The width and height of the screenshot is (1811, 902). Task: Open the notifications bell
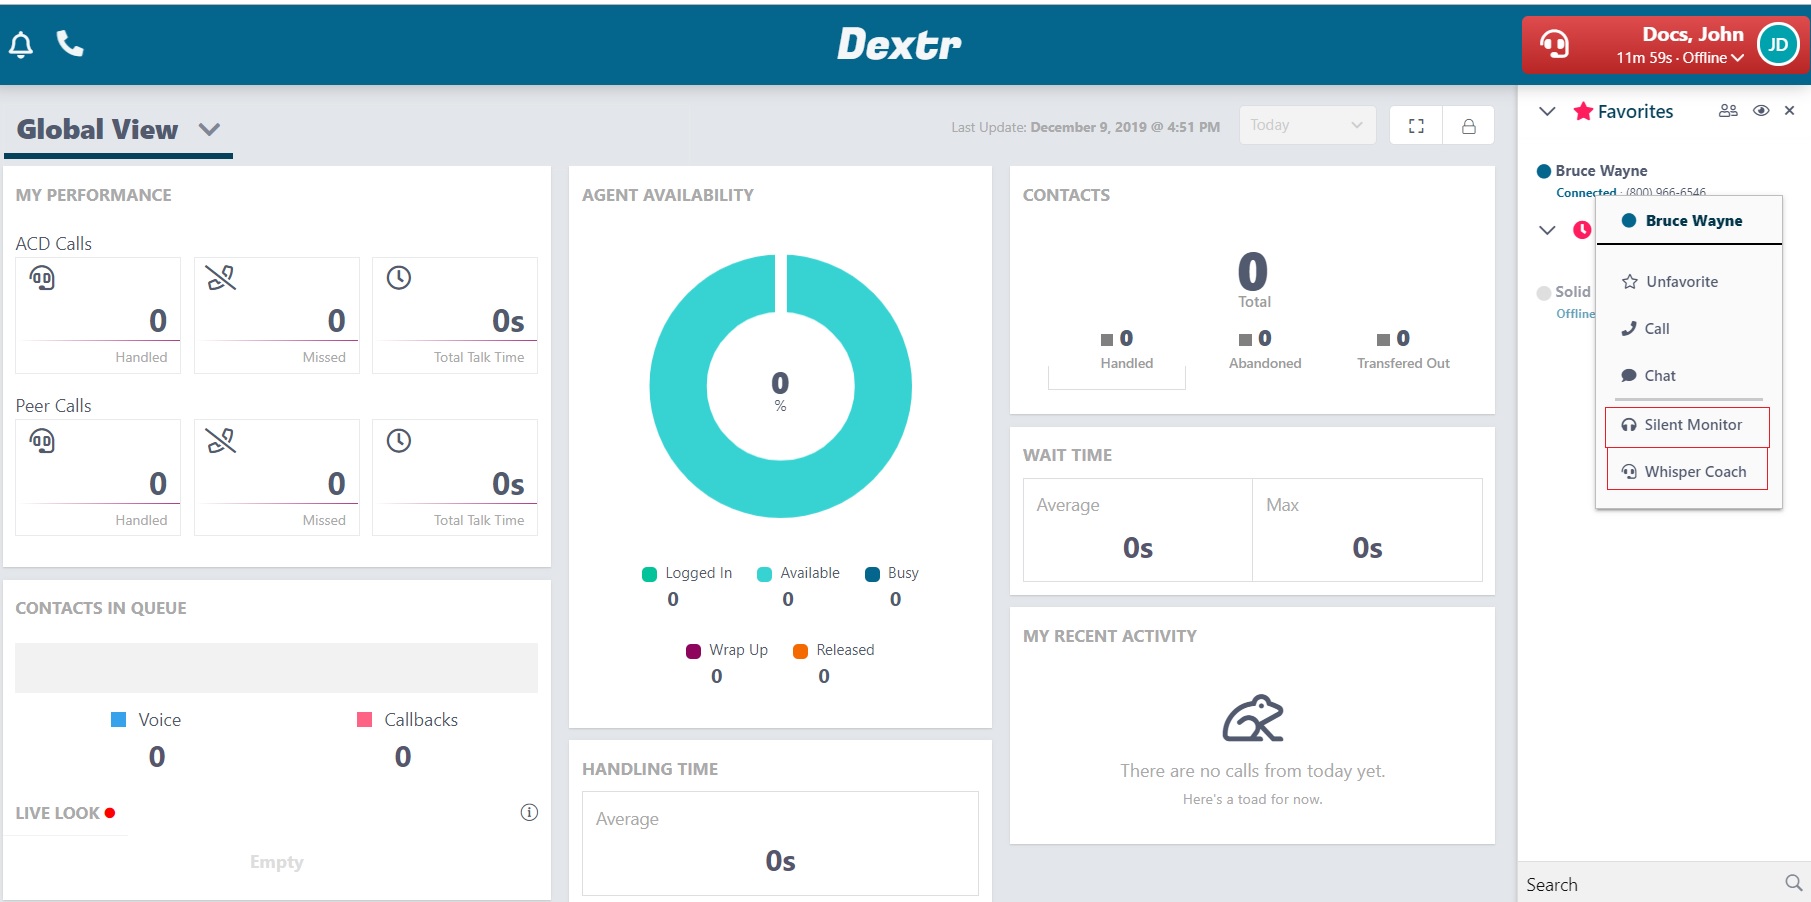(x=21, y=44)
